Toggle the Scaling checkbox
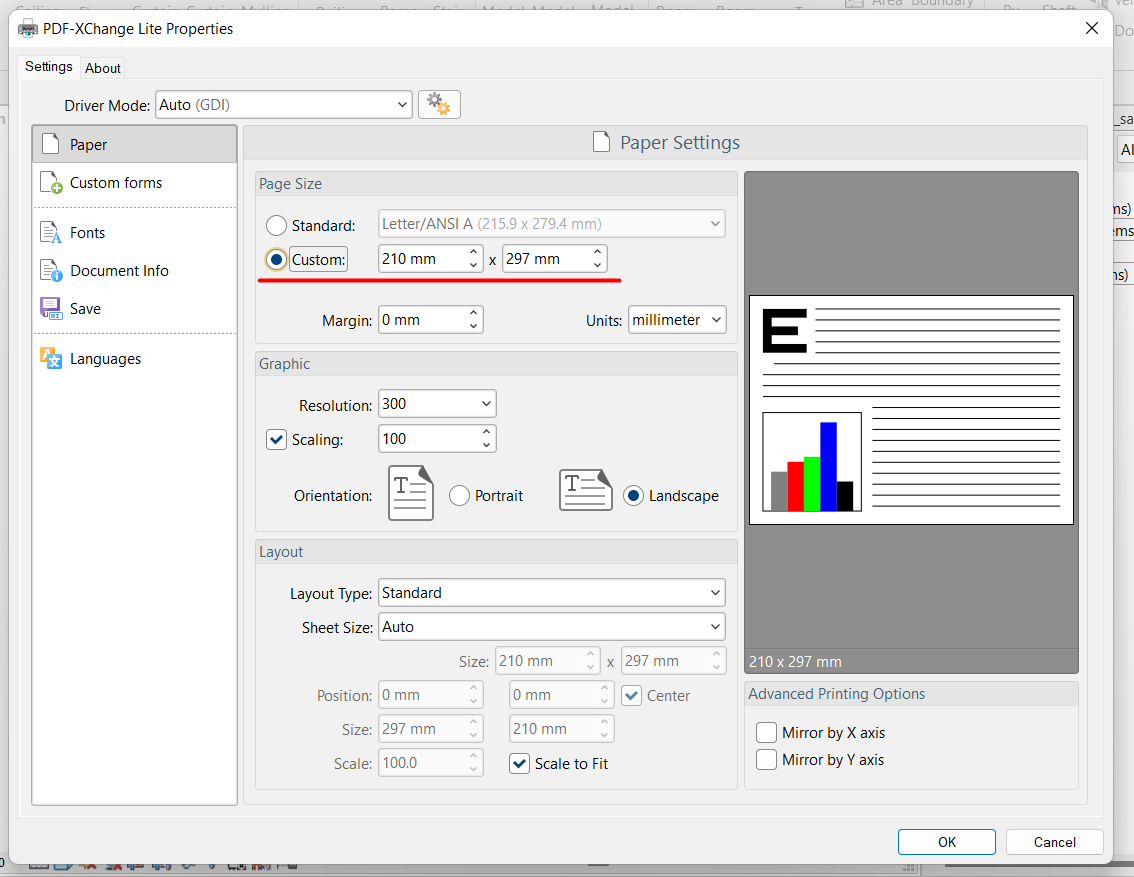 276,439
